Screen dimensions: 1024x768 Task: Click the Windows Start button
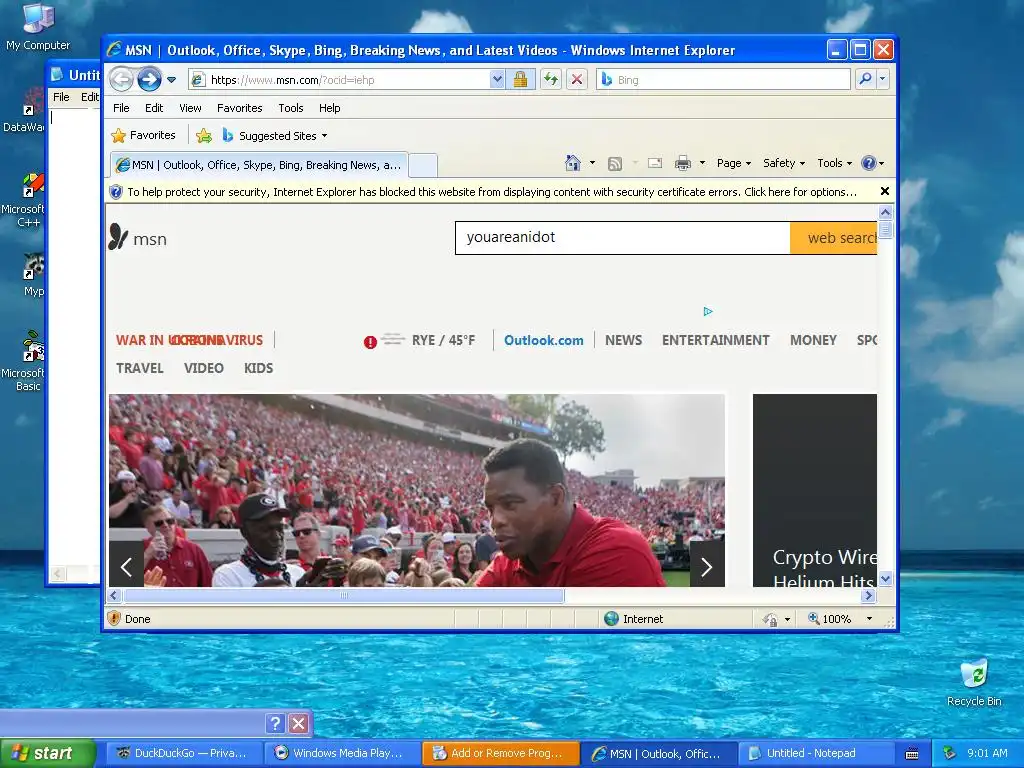(48, 753)
